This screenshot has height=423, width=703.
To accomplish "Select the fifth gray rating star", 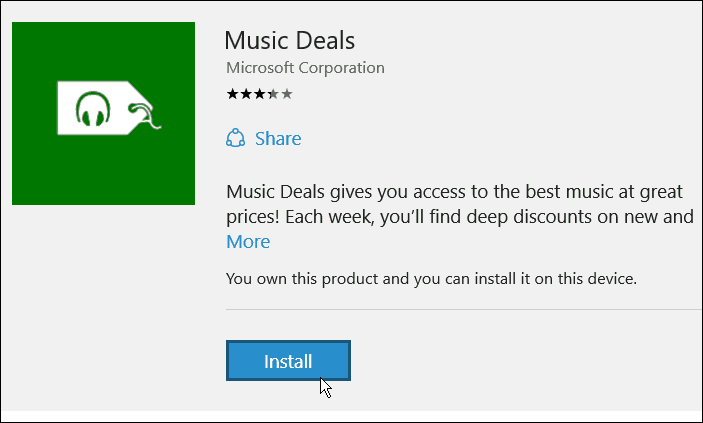I will pyautogui.click(x=286, y=94).
